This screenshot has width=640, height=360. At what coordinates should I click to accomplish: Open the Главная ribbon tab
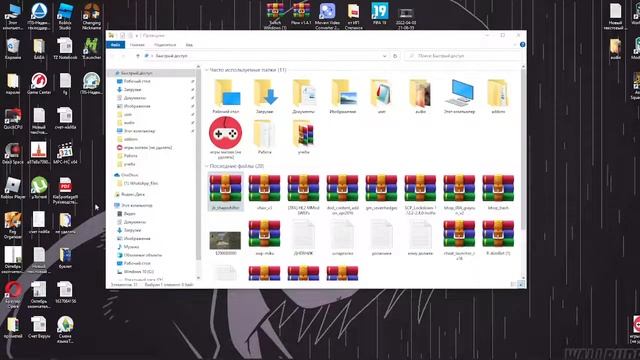click(137, 45)
